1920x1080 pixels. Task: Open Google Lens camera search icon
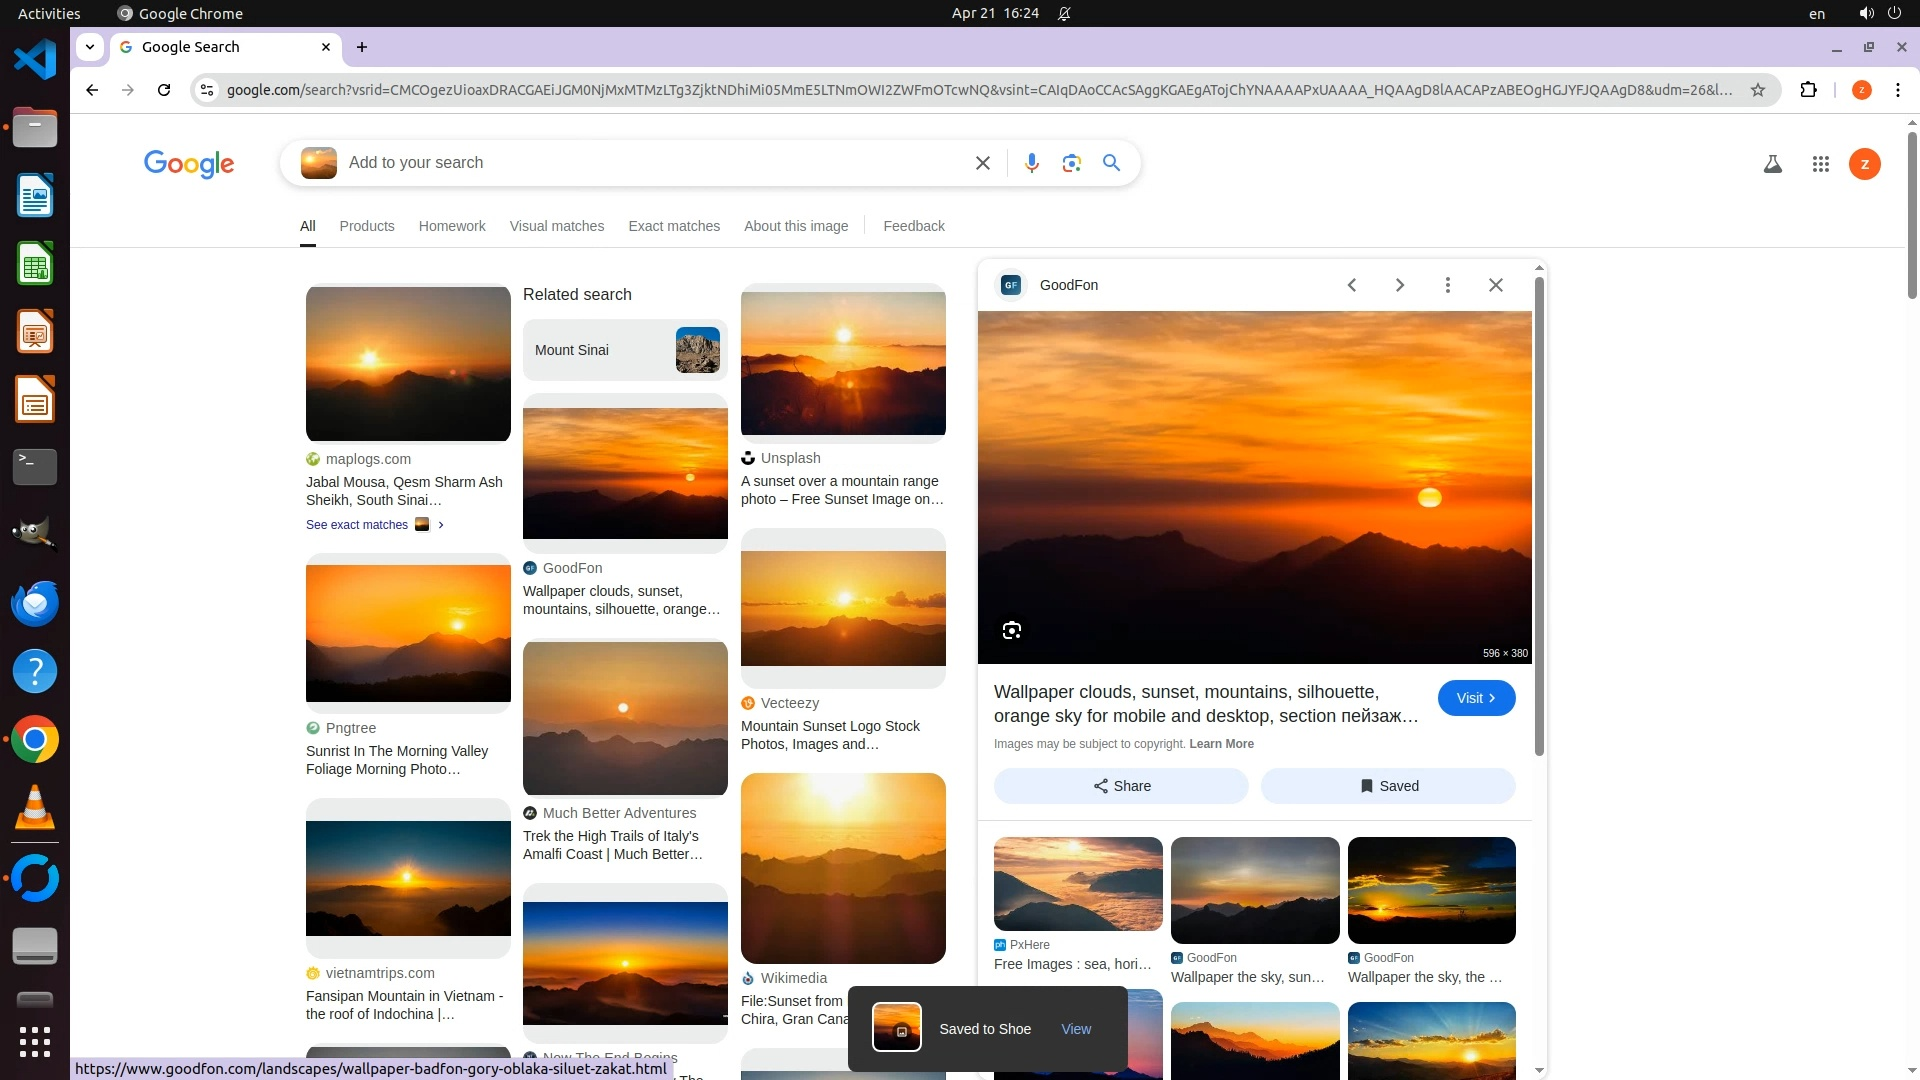pyautogui.click(x=1071, y=163)
